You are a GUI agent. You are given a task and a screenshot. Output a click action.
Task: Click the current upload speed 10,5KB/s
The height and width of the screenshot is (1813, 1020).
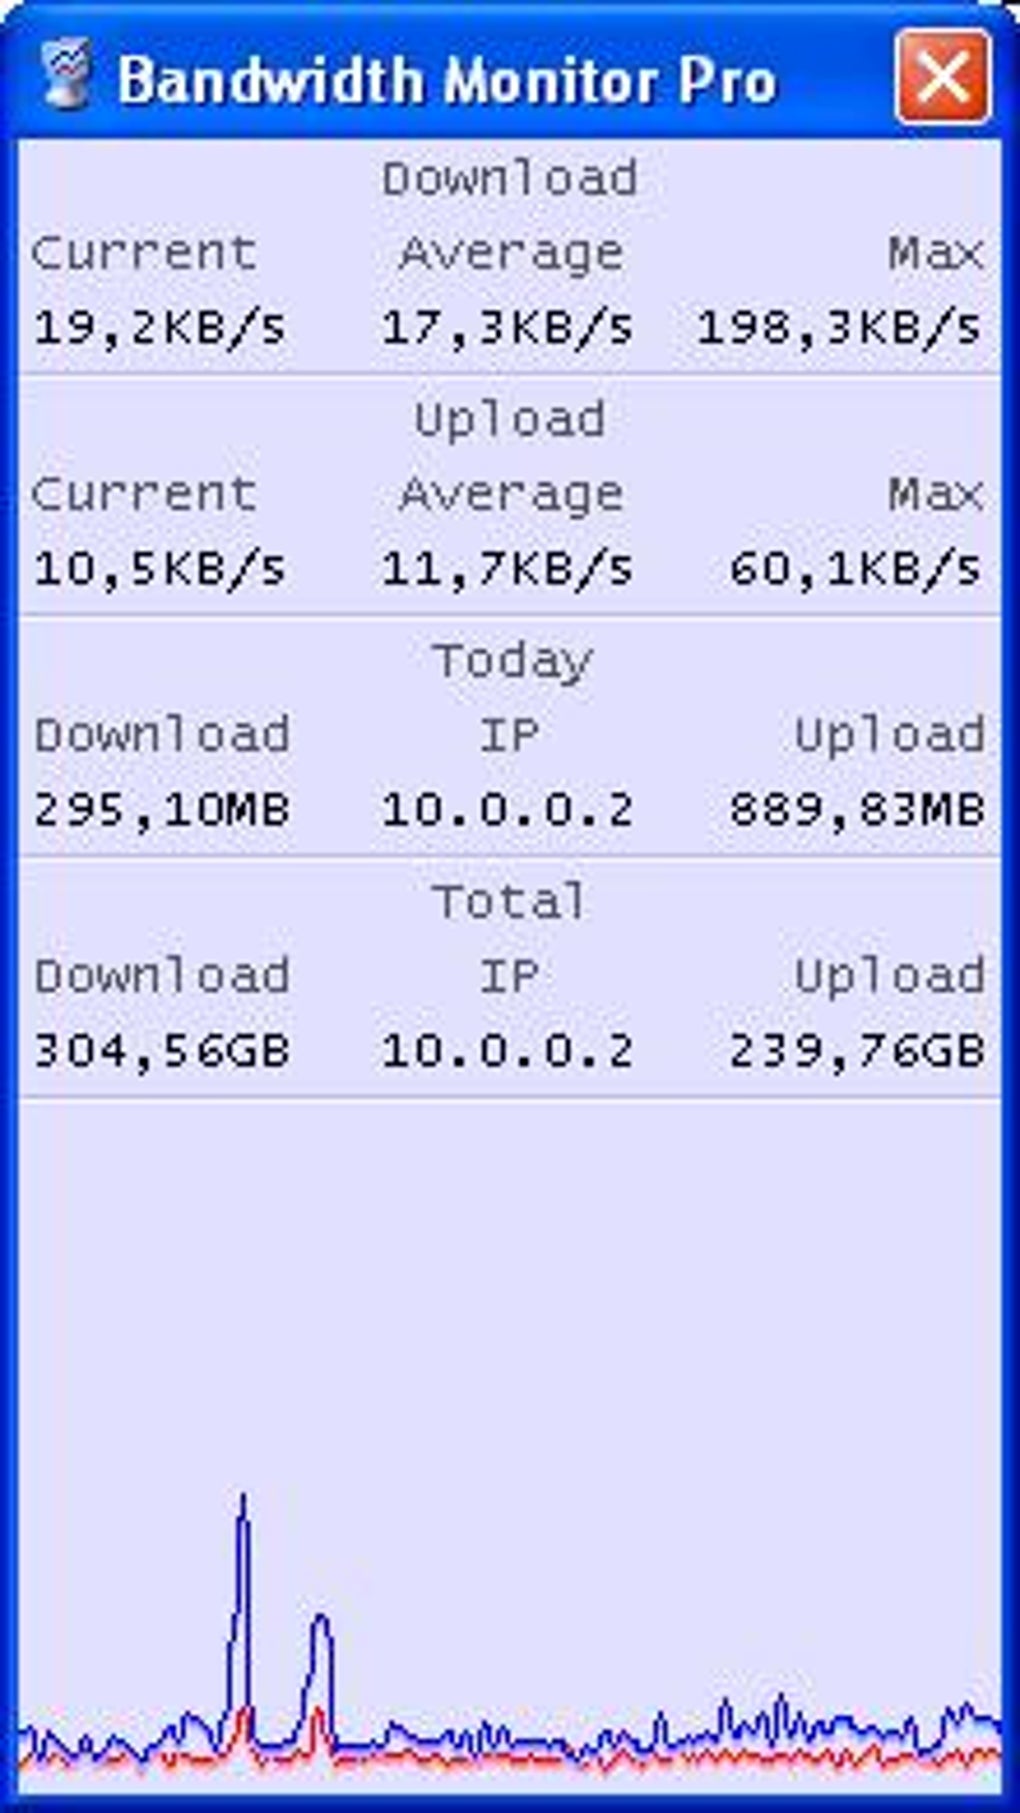click(160, 569)
